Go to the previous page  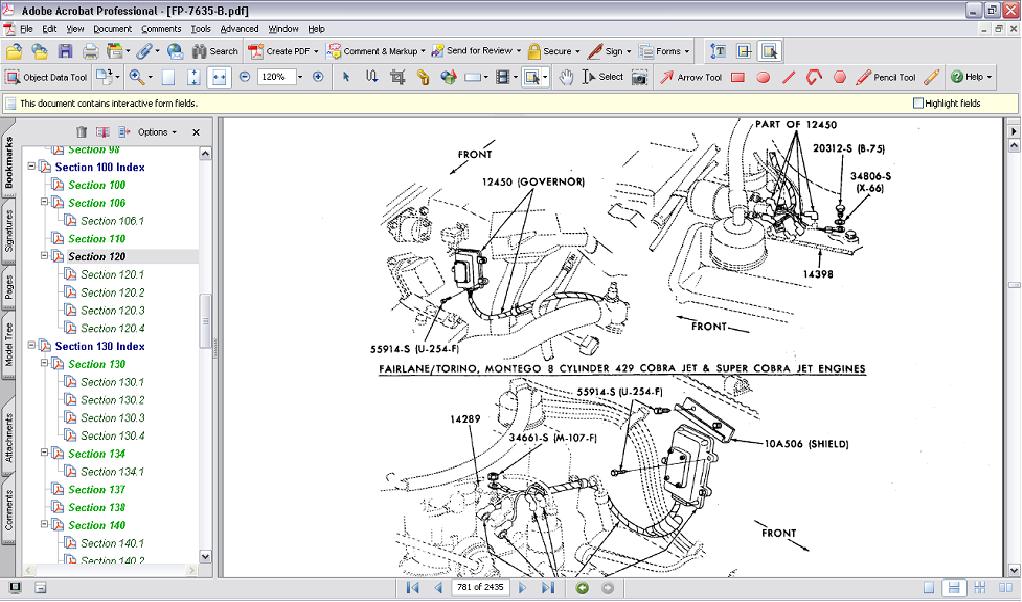pyautogui.click(x=438, y=588)
